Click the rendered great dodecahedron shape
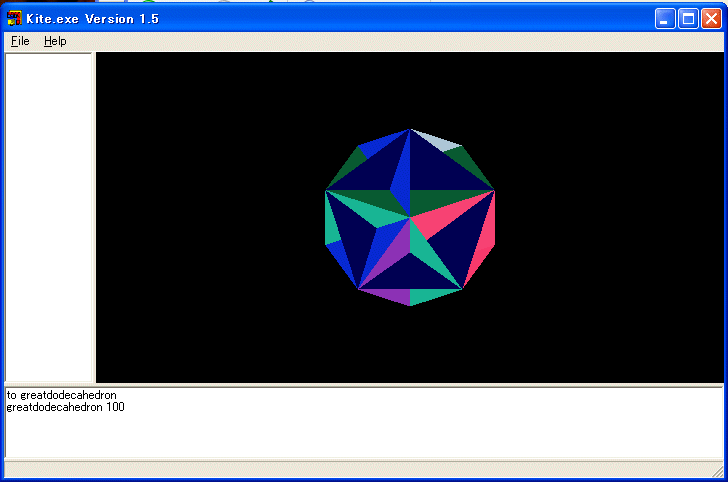The image size is (728, 482). click(x=410, y=217)
